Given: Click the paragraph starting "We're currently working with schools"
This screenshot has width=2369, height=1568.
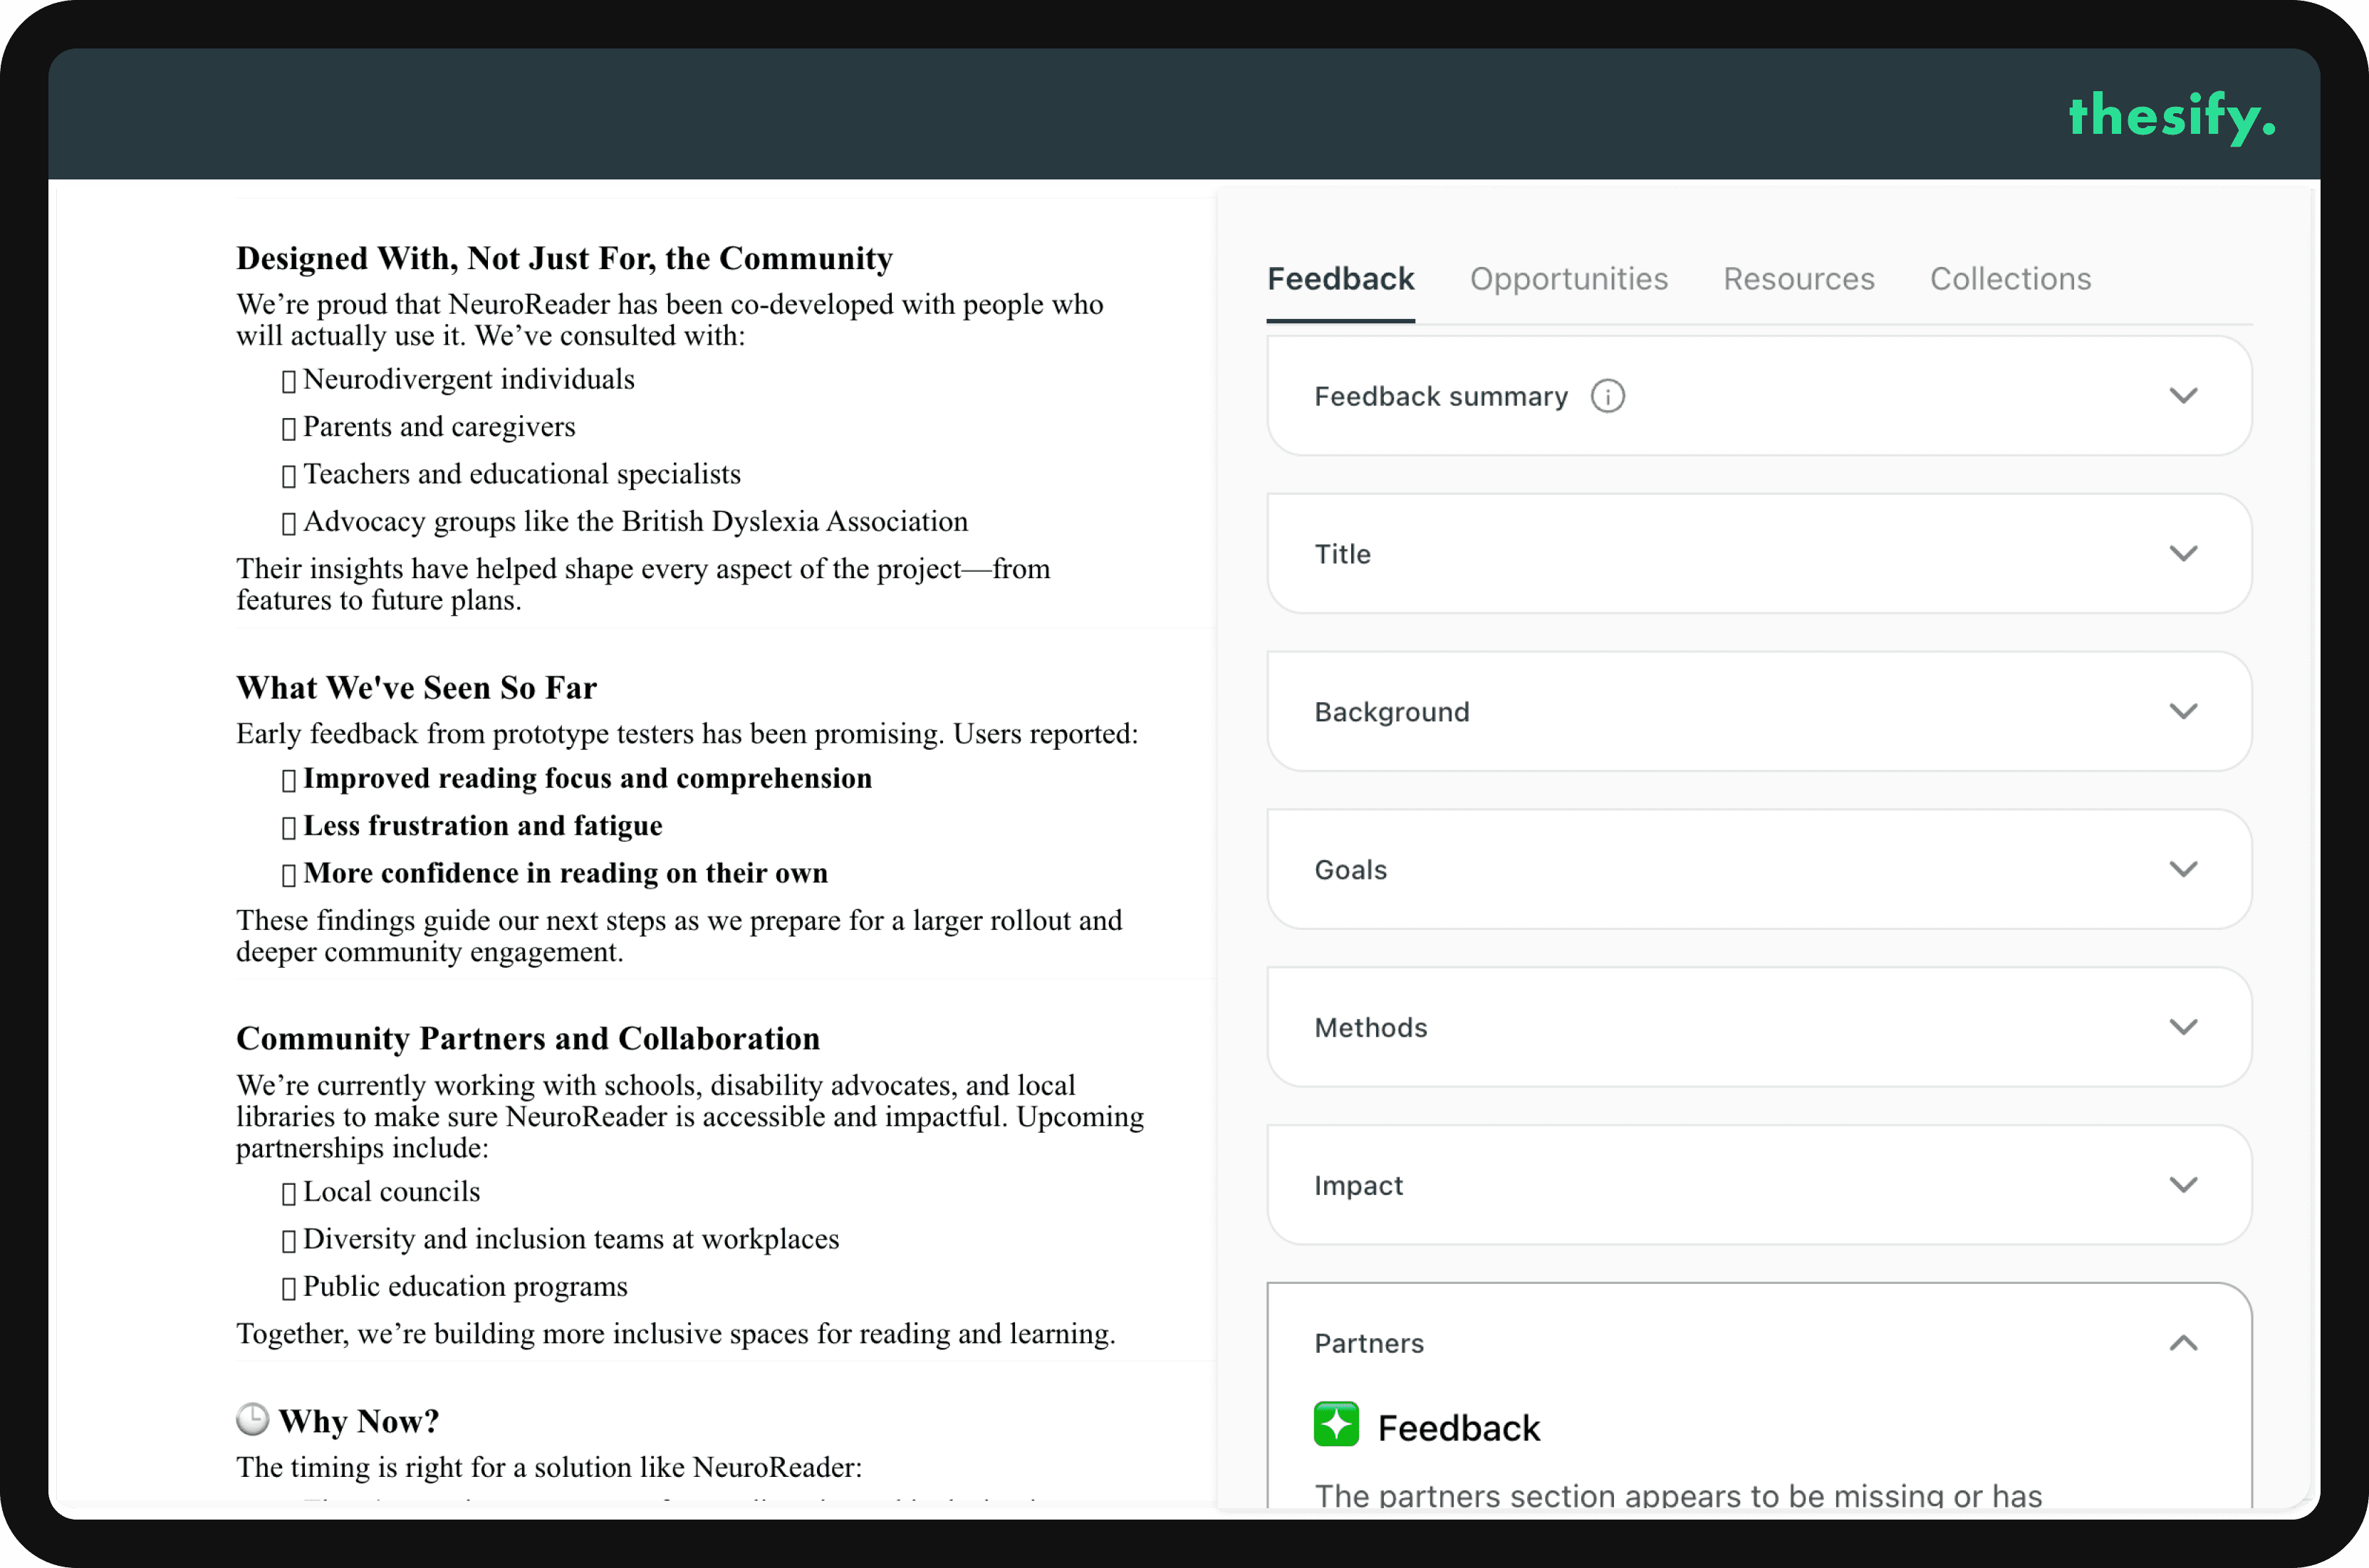Looking at the screenshot, I should [689, 1117].
